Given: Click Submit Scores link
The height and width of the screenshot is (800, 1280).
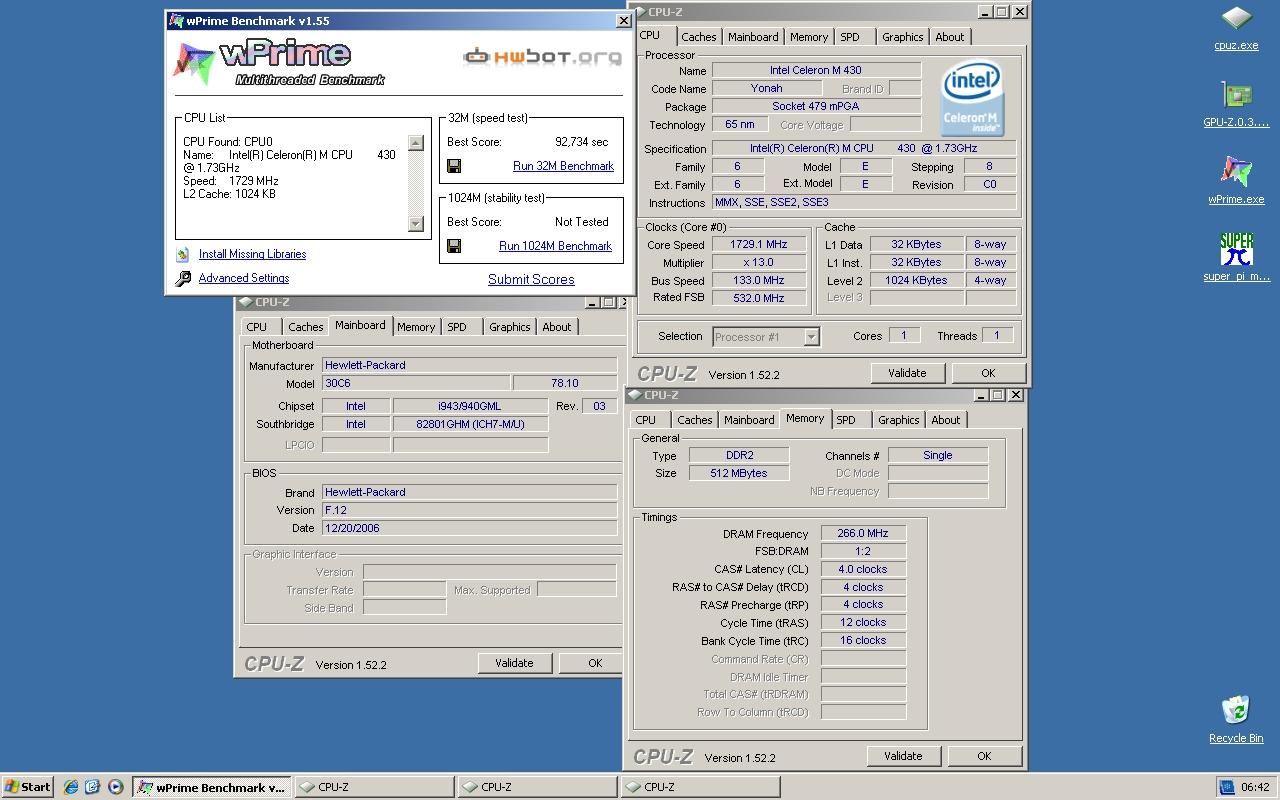Looking at the screenshot, I should coord(531,280).
